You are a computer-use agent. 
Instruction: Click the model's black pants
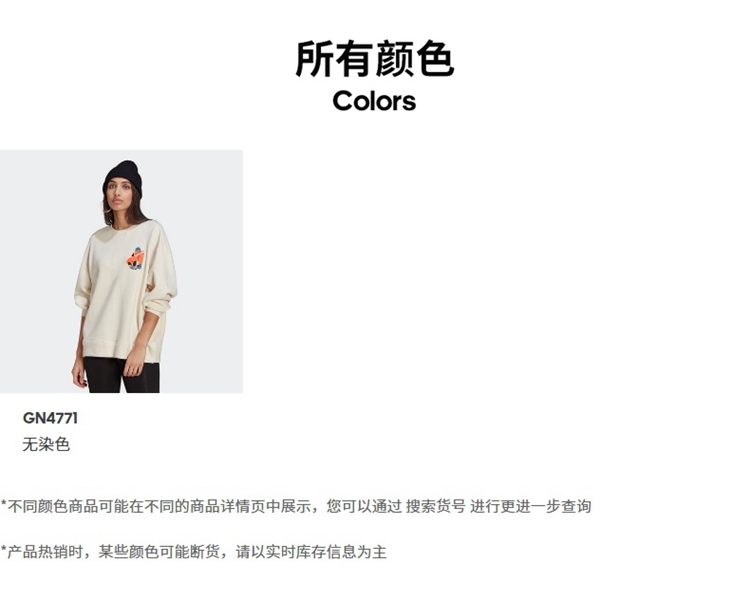click(121, 375)
